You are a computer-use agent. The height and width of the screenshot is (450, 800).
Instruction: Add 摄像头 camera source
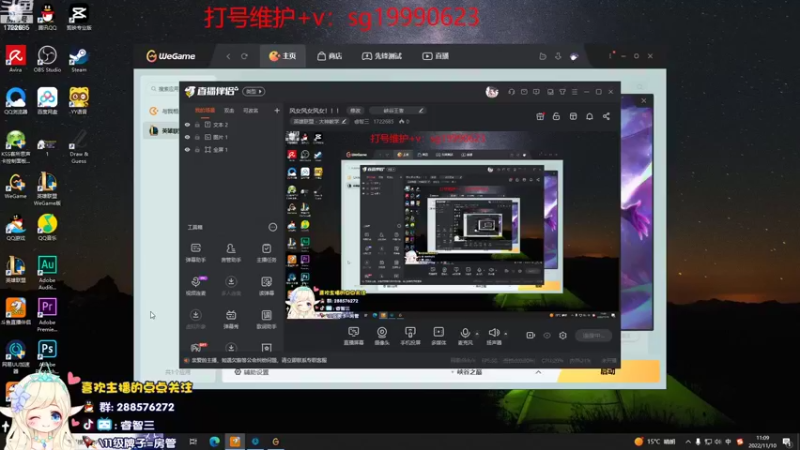(382, 336)
